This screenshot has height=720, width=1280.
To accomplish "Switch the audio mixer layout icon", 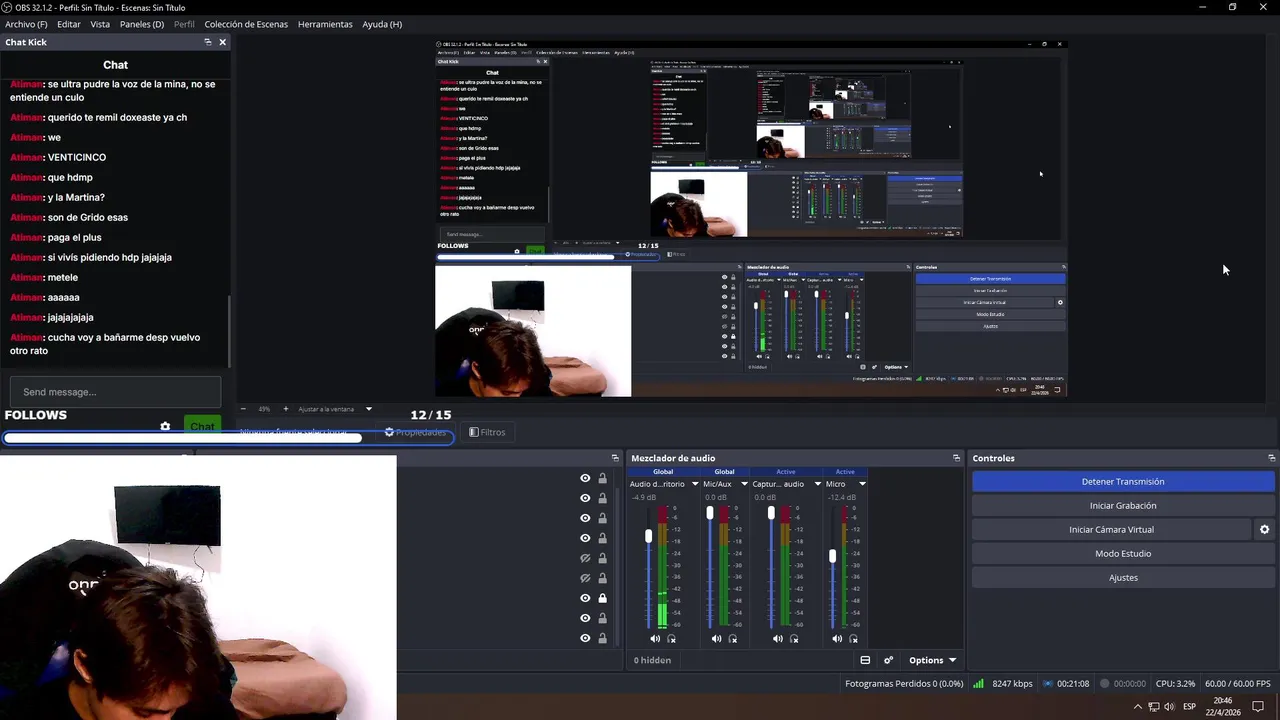I will coord(865,660).
